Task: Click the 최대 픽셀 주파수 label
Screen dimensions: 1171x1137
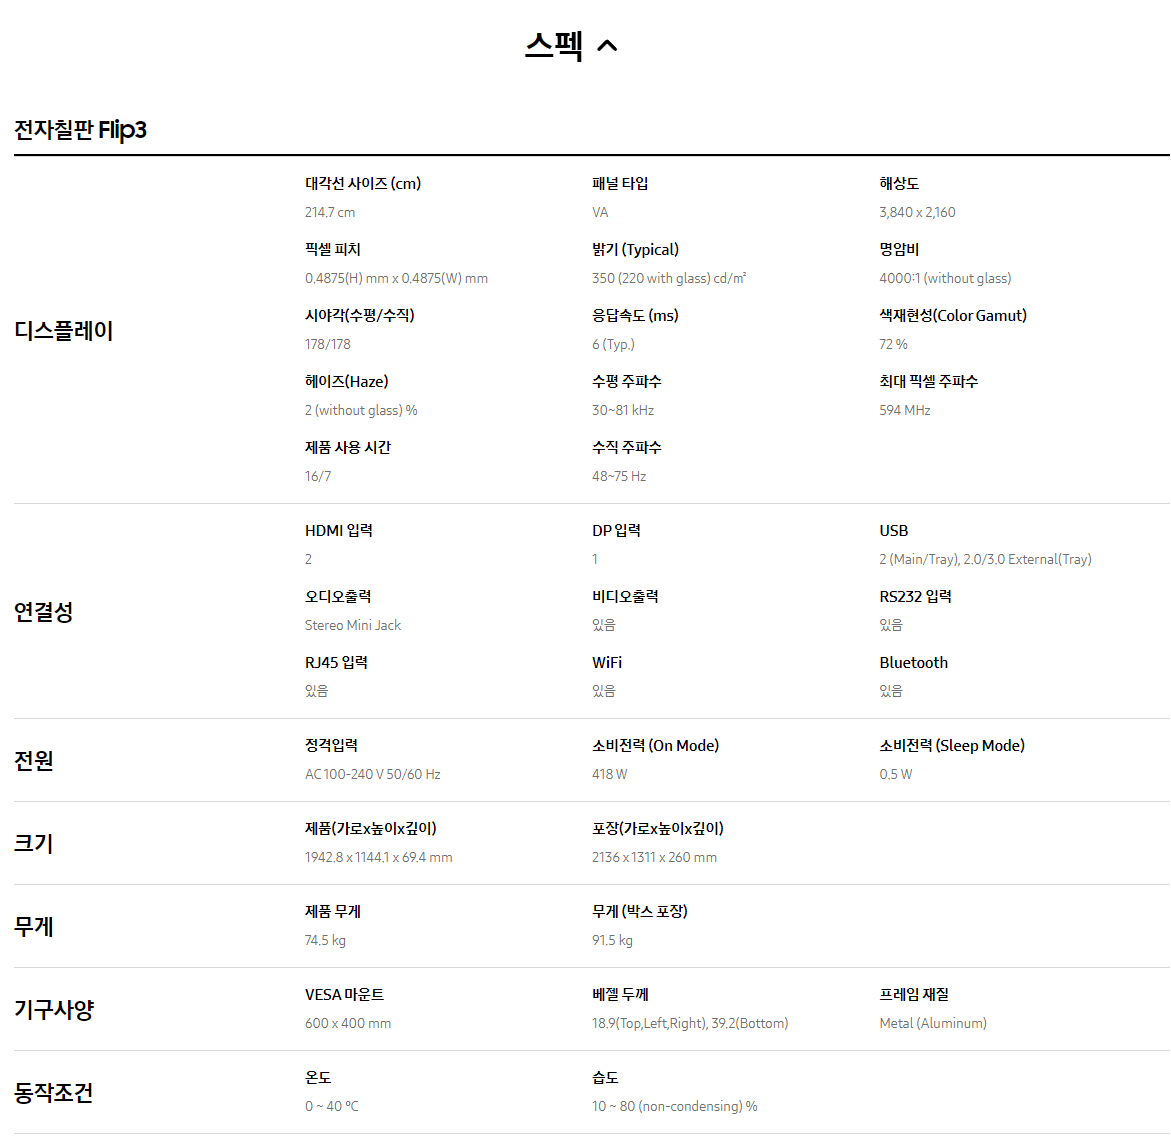Action: click(929, 382)
